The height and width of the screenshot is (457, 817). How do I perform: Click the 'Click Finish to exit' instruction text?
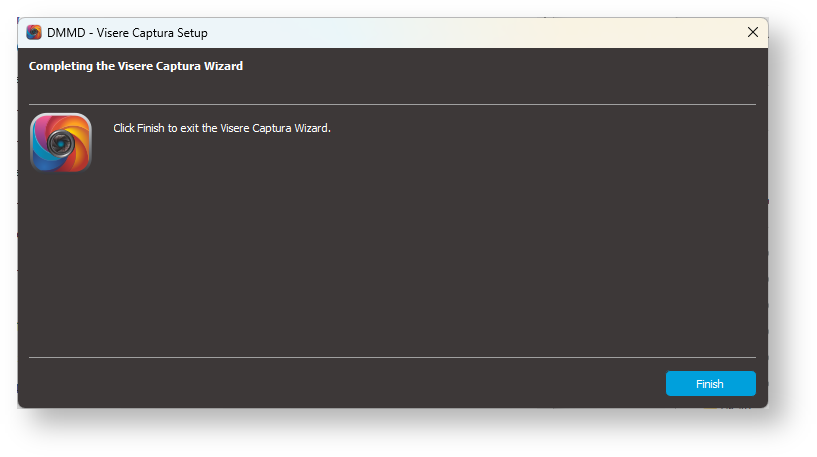pos(221,128)
